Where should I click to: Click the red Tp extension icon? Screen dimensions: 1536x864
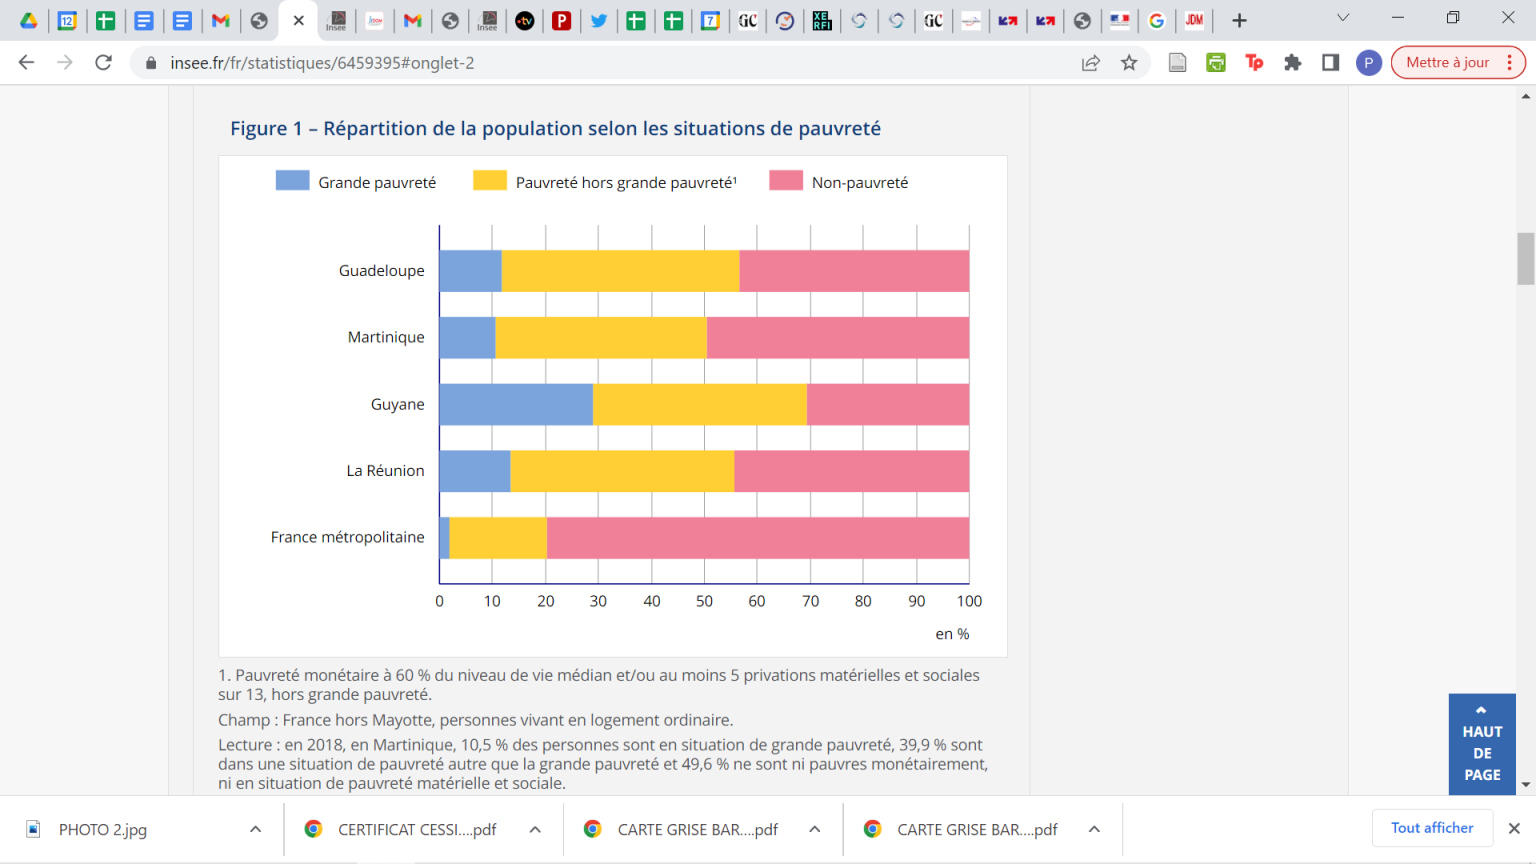click(x=1254, y=63)
